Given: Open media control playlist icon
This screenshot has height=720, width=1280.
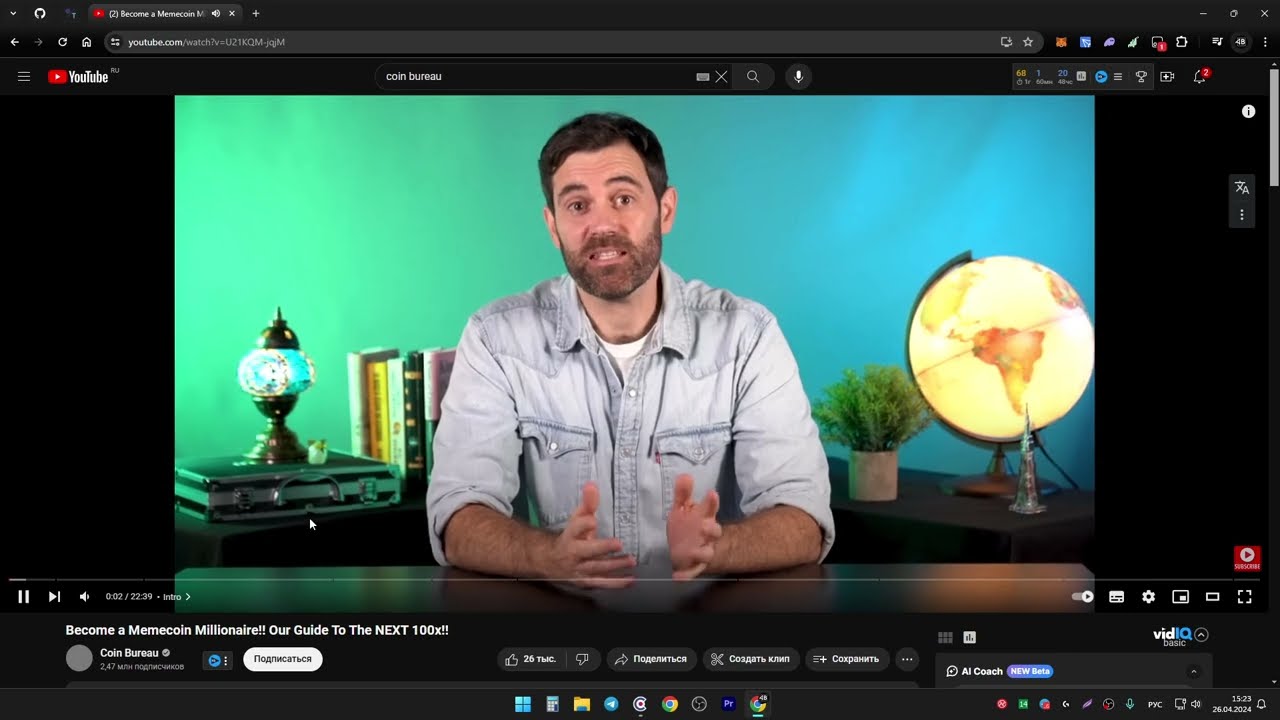Looking at the screenshot, I should coord(1217,42).
